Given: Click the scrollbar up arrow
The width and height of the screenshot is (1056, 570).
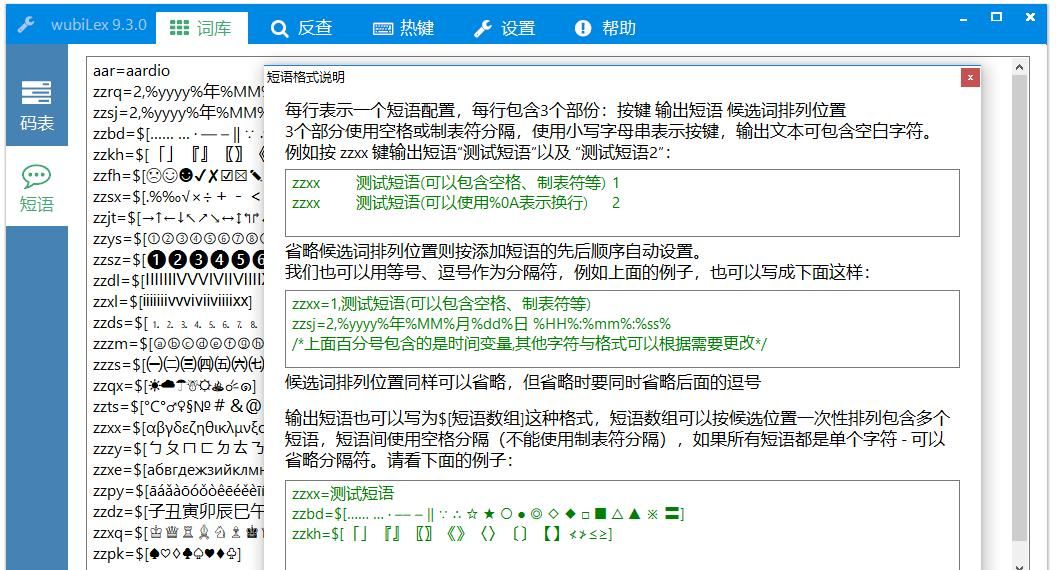Looking at the screenshot, I should pyautogui.click(x=1019, y=67).
